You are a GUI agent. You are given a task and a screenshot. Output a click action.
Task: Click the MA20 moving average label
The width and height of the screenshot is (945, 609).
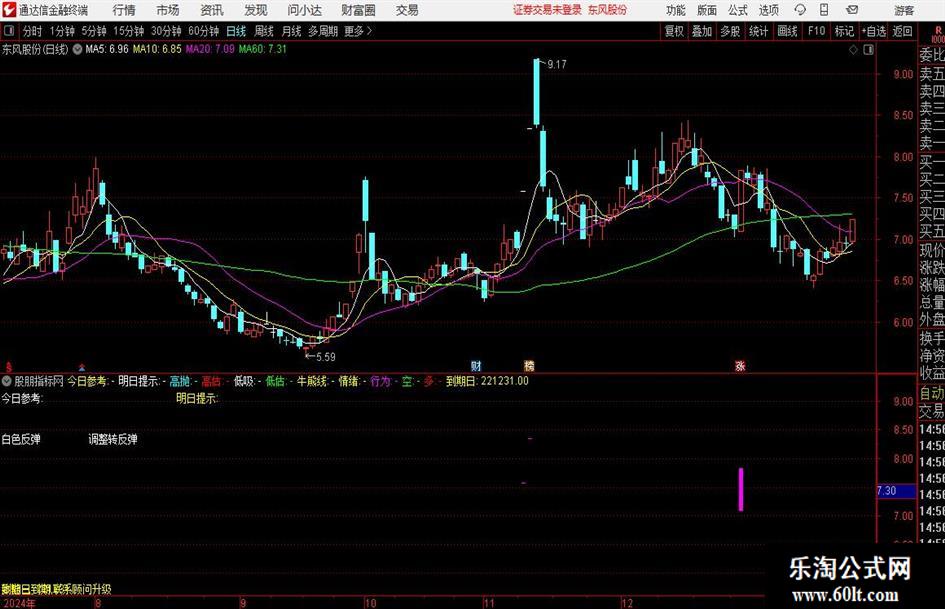pyautogui.click(x=210, y=49)
